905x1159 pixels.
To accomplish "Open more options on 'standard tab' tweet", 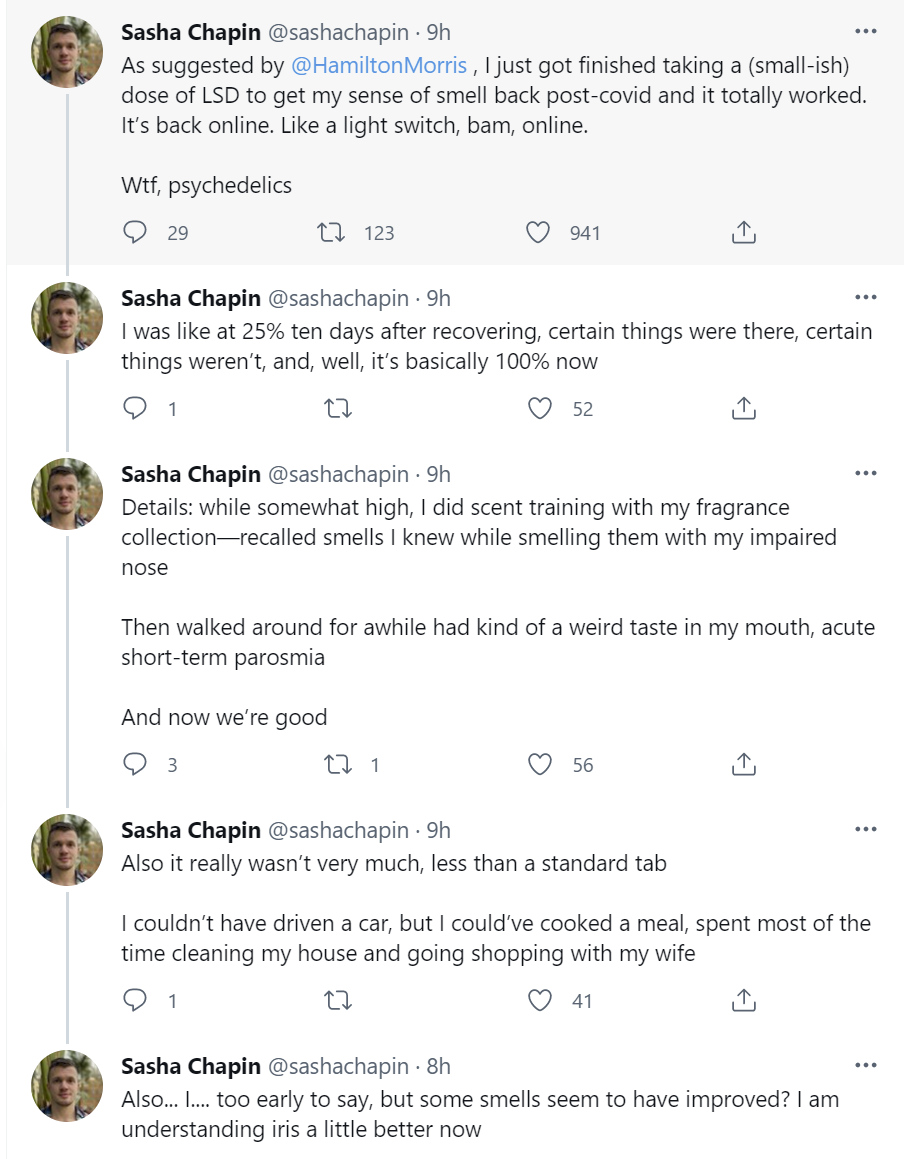I will (x=865, y=829).
